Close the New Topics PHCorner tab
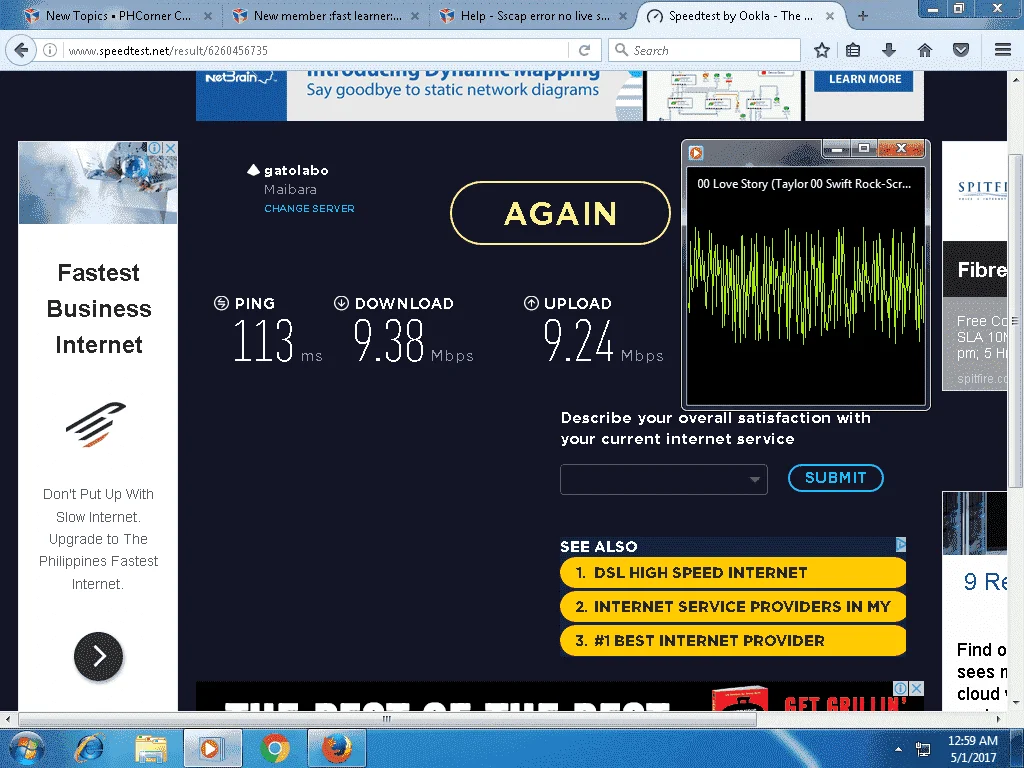The width and height of the screenshot is (1024, 768). point(207,16)
